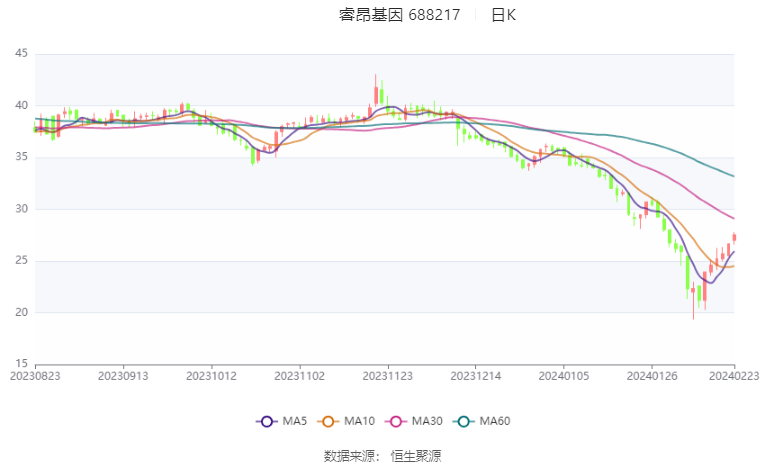Click the 45 price axis label
This screenshot has width=765, height=465.
[x=21, y=53]
